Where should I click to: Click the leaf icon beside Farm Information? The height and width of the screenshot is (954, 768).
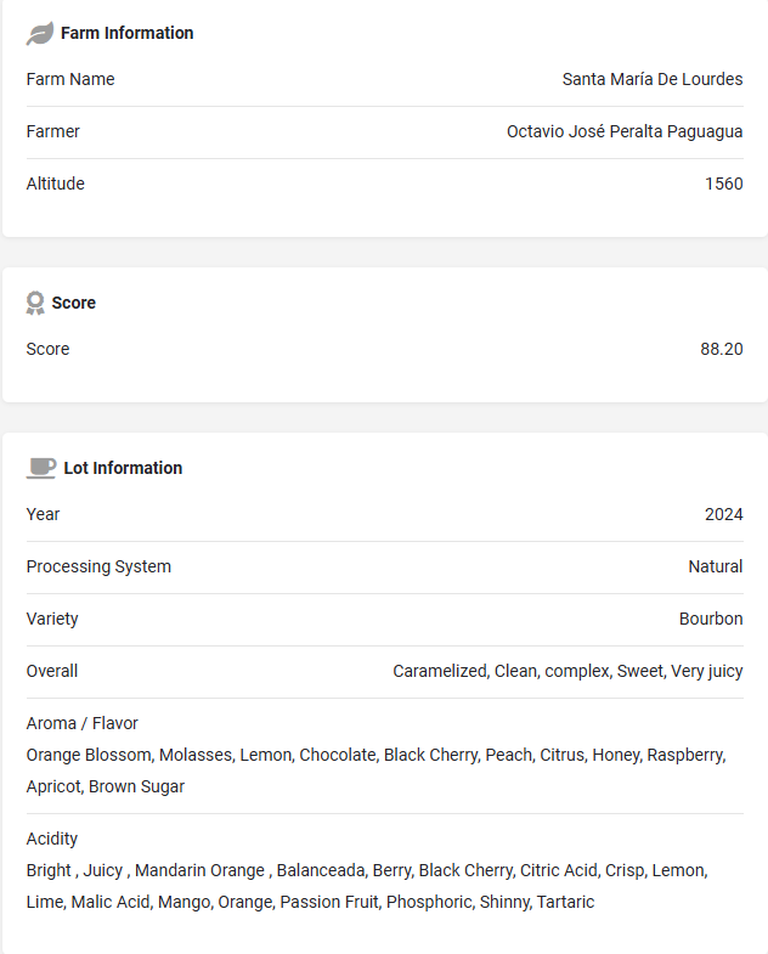point(40,33)
